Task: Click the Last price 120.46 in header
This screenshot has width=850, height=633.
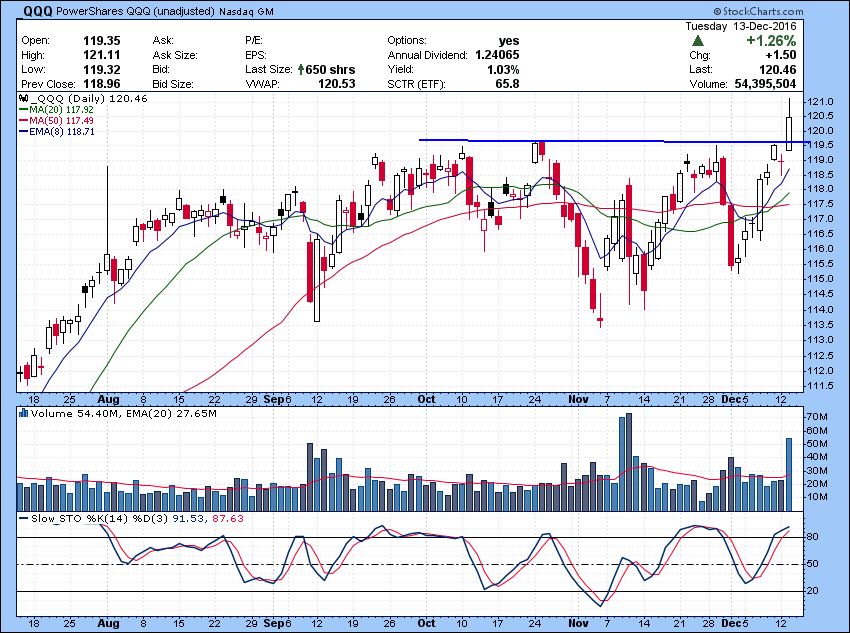Action: coord(777,69)
